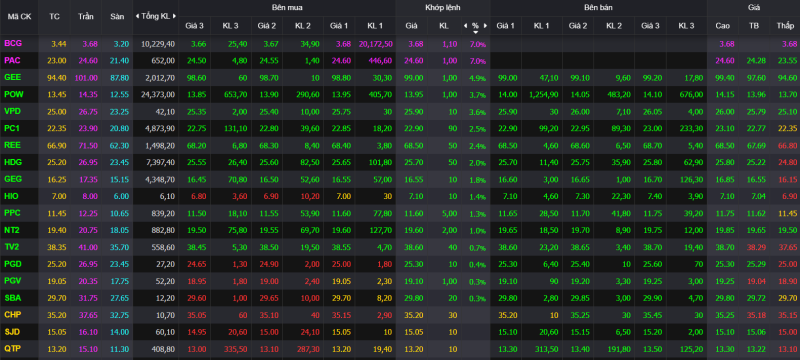Click BCG total volume 10,229,40
The height and width of the screenshot is (360, 800).
[158, 44]
